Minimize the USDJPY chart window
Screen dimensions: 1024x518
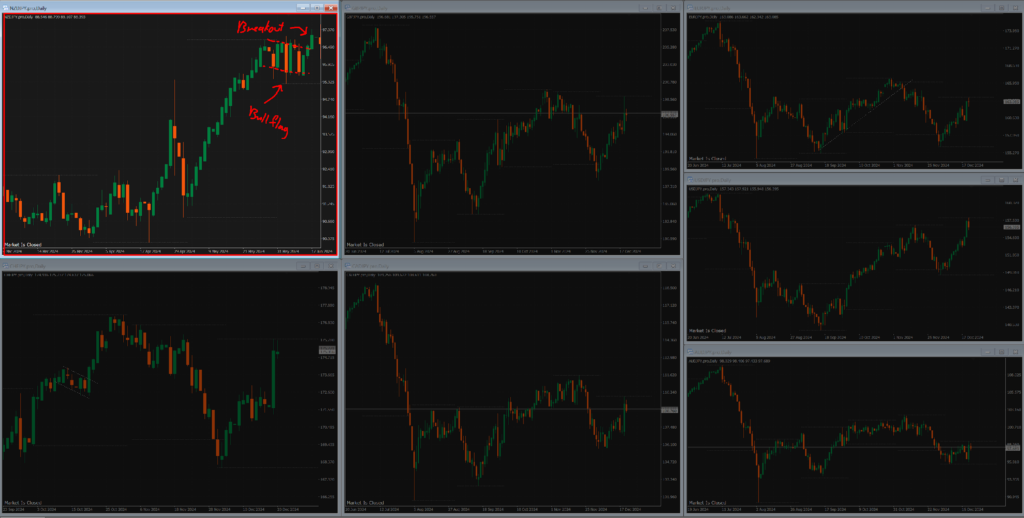[x=987, y=180]
